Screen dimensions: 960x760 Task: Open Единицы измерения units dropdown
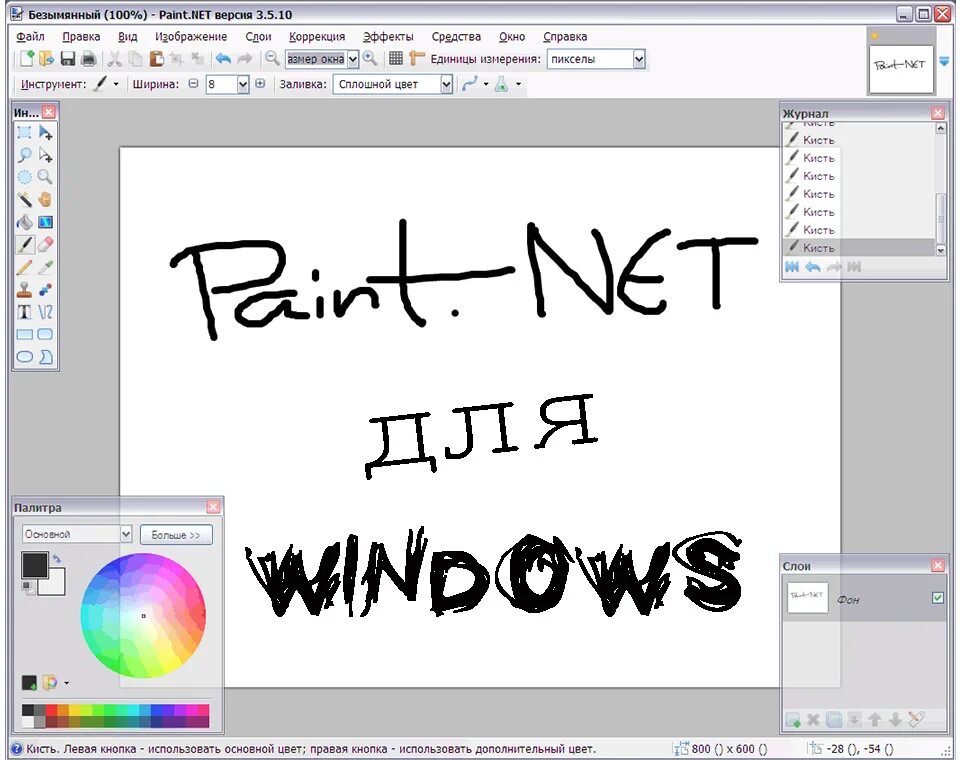click(639, 59)
